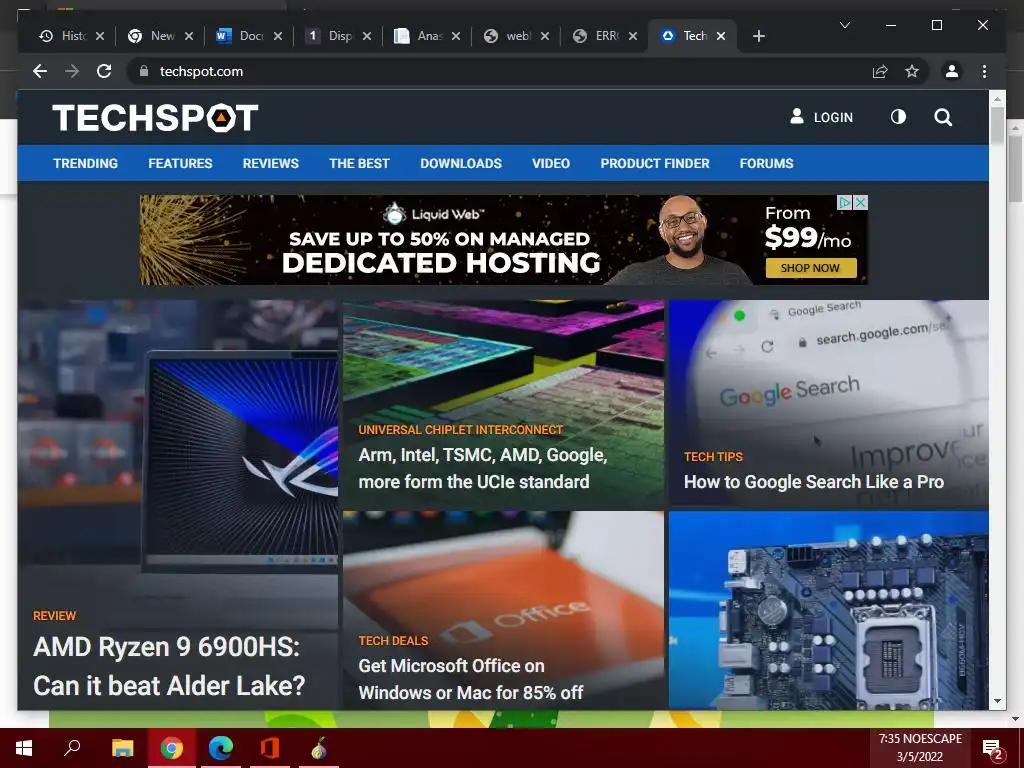Open AMD Ryzen 9 6900HS review article
The width and height of the screenshot is (1024, 768).
(168, 666)
